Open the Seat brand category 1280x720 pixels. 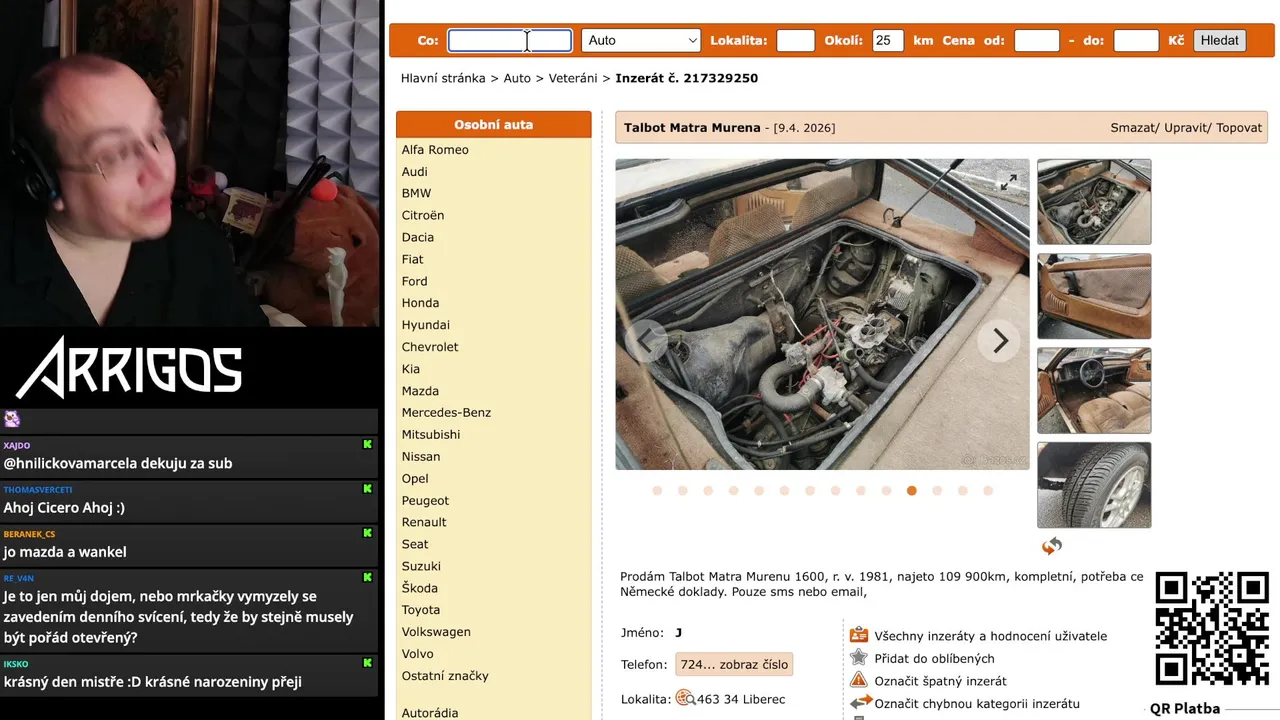click(x=415, y=544)
